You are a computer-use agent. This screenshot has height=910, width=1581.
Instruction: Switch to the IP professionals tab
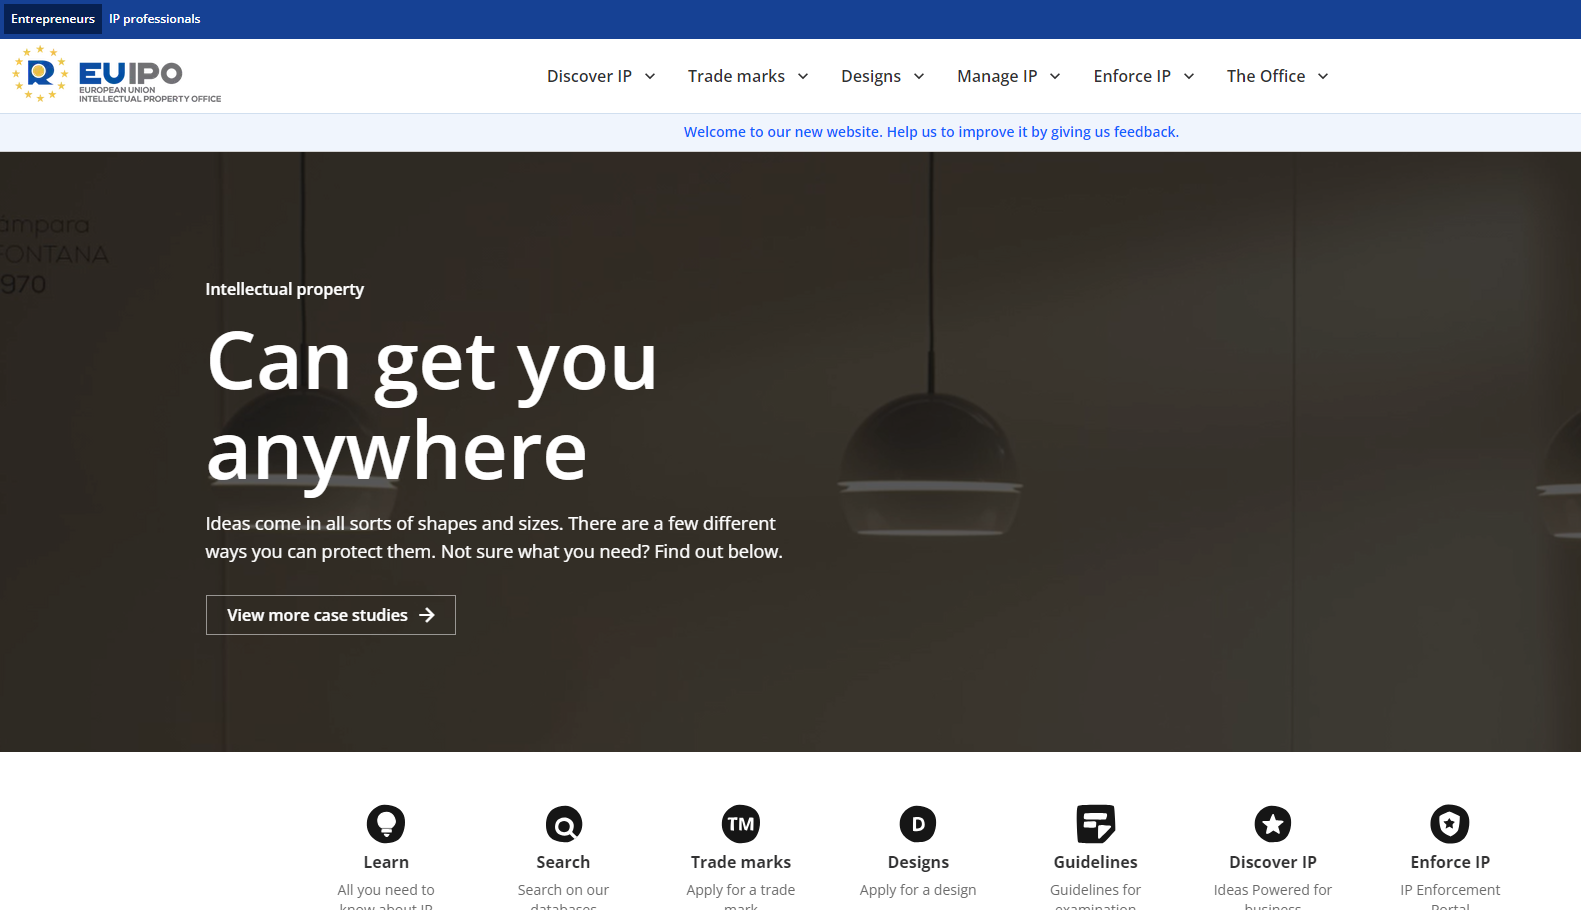coord(155,19)
